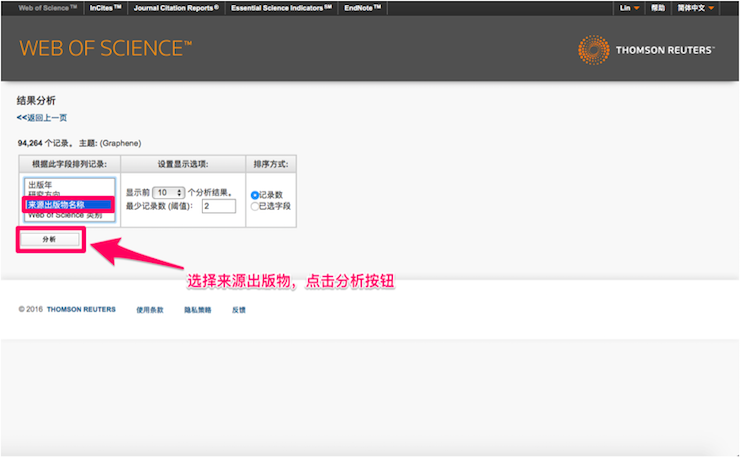Image resolution: width=740 pixels, height=458 pixels.
Task: Click the Web of Science top tab
Action: click(47, 8)
